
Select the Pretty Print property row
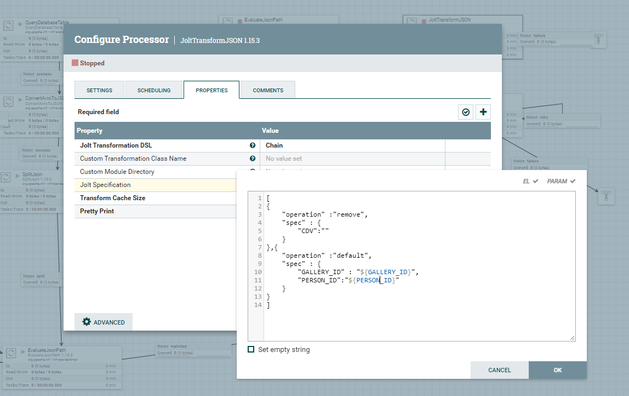156,211
